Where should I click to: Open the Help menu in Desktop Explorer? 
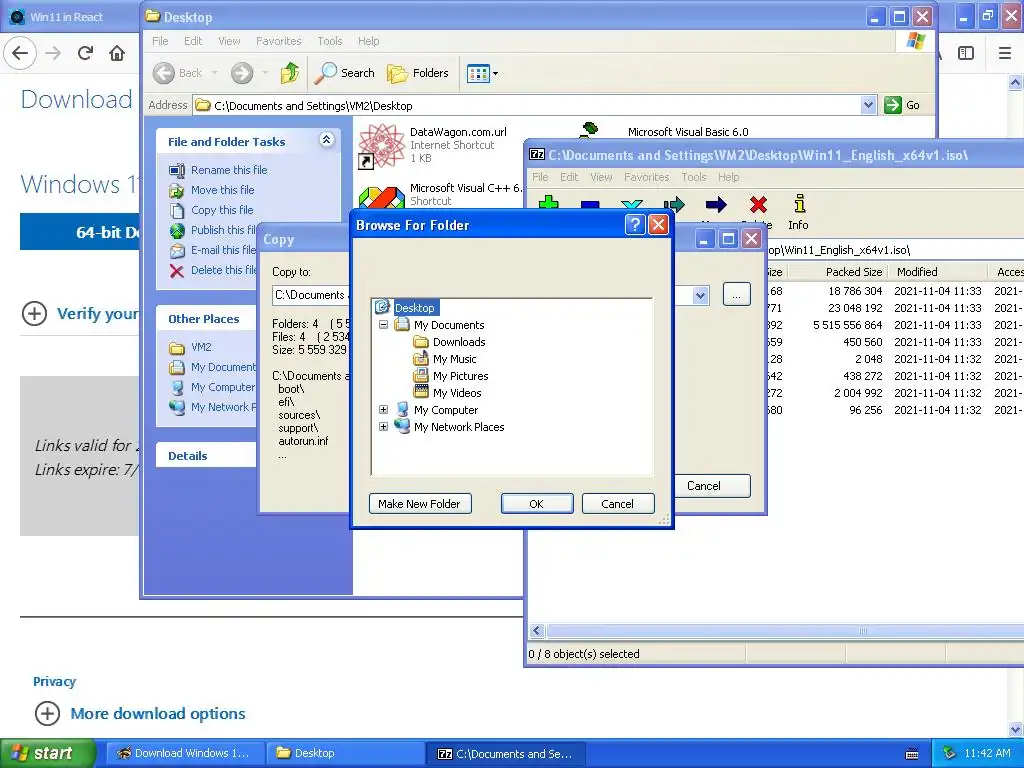tap(368, 41)
